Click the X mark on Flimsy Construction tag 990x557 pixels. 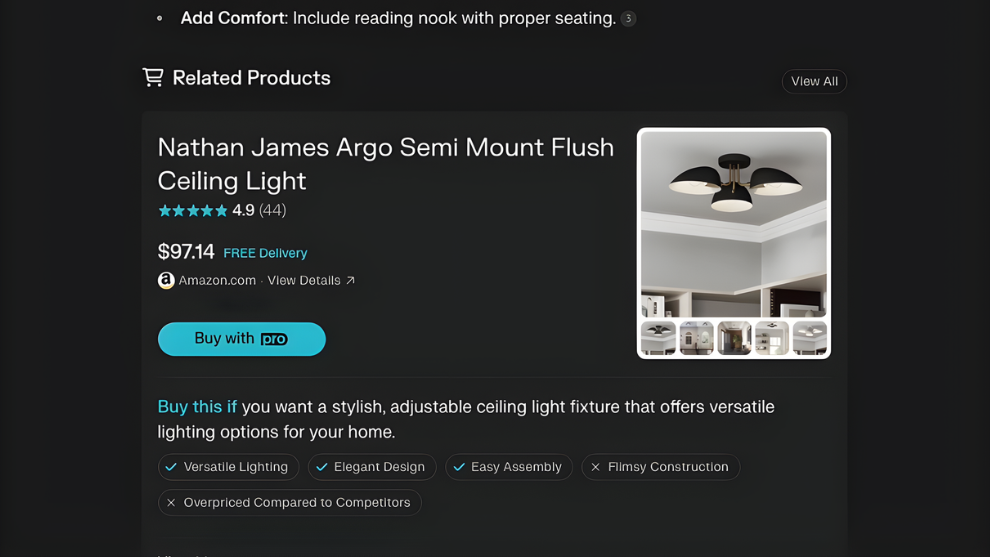click(x=595, y=467)
